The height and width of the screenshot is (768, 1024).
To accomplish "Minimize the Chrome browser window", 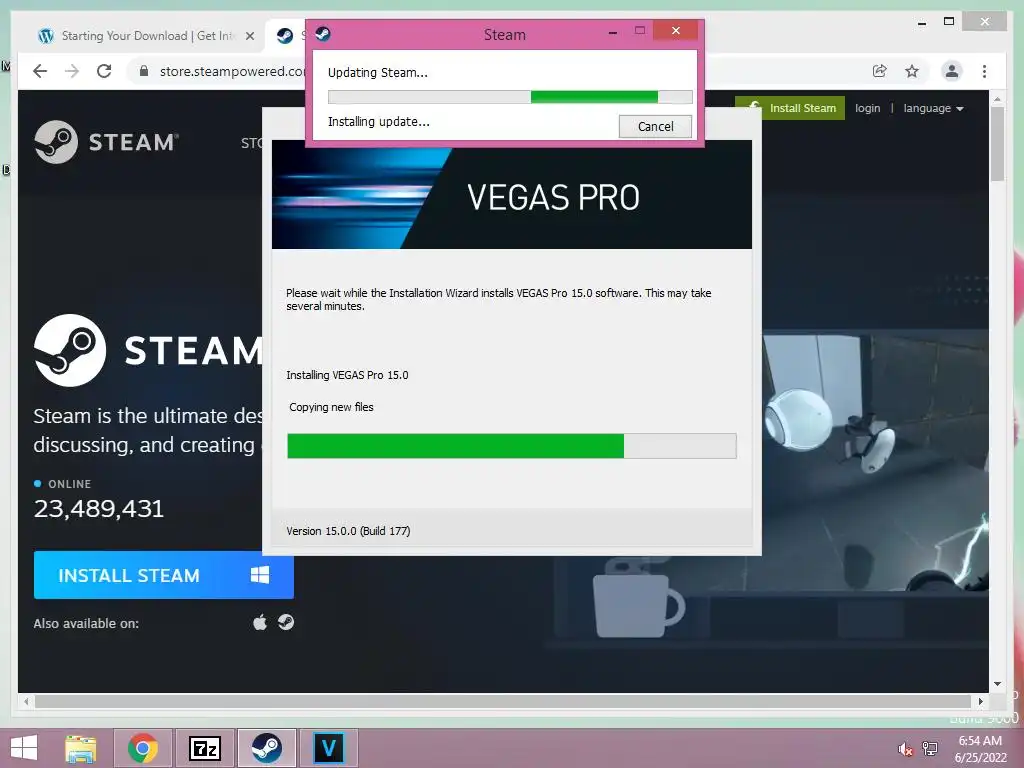I will click(x=921, y=22).
